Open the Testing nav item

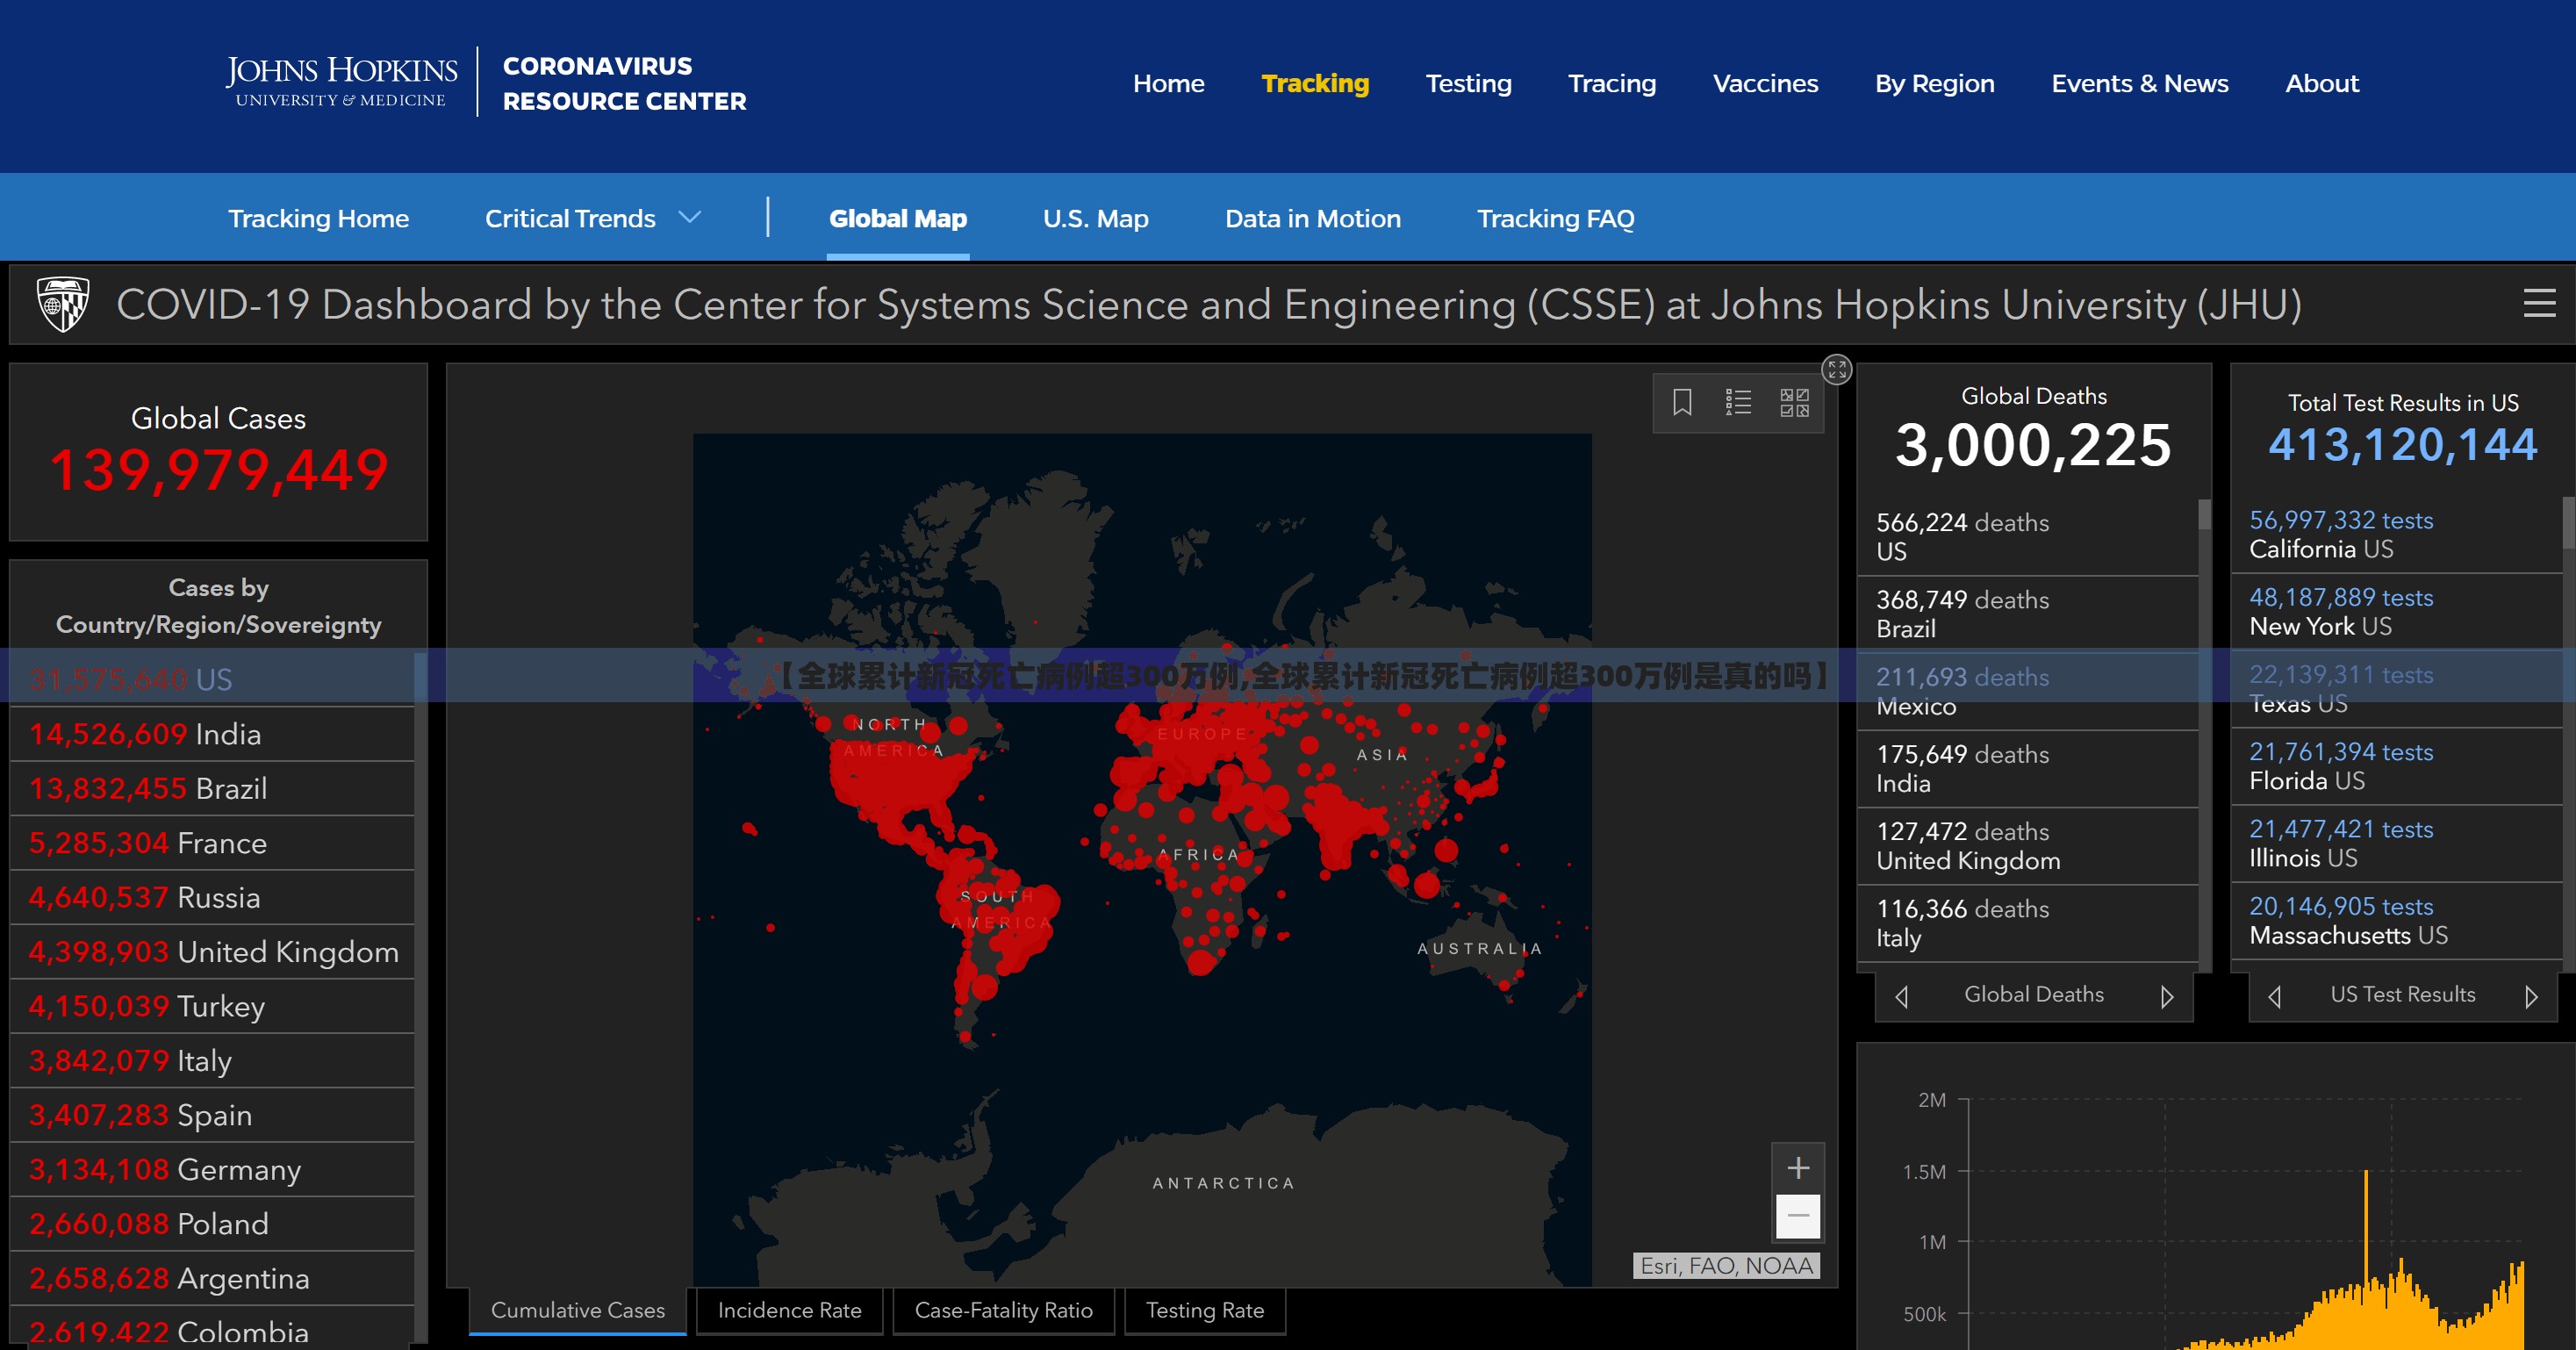pos(1468,83)
